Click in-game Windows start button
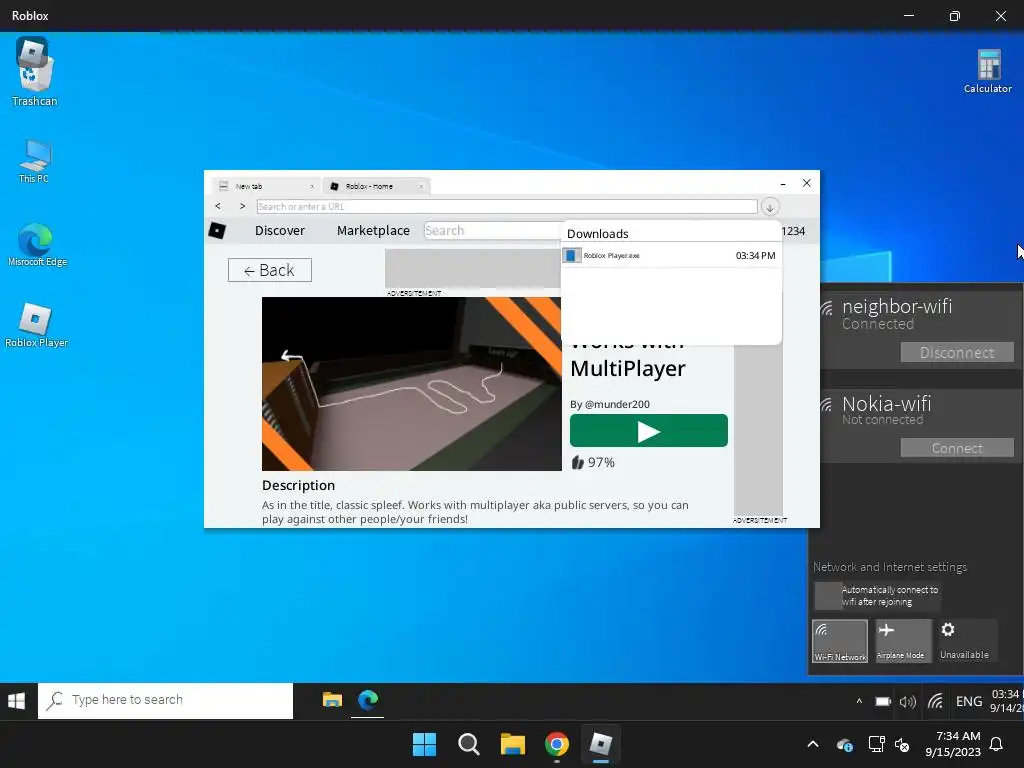 click(x=16, y=701)
